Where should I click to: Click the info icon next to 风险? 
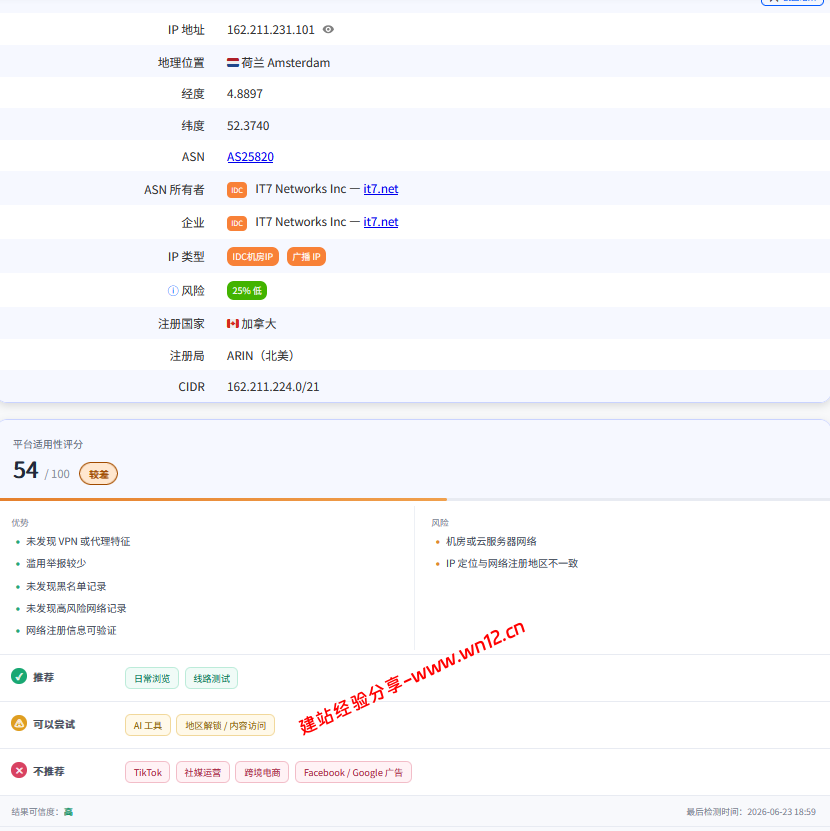point(173,290)
